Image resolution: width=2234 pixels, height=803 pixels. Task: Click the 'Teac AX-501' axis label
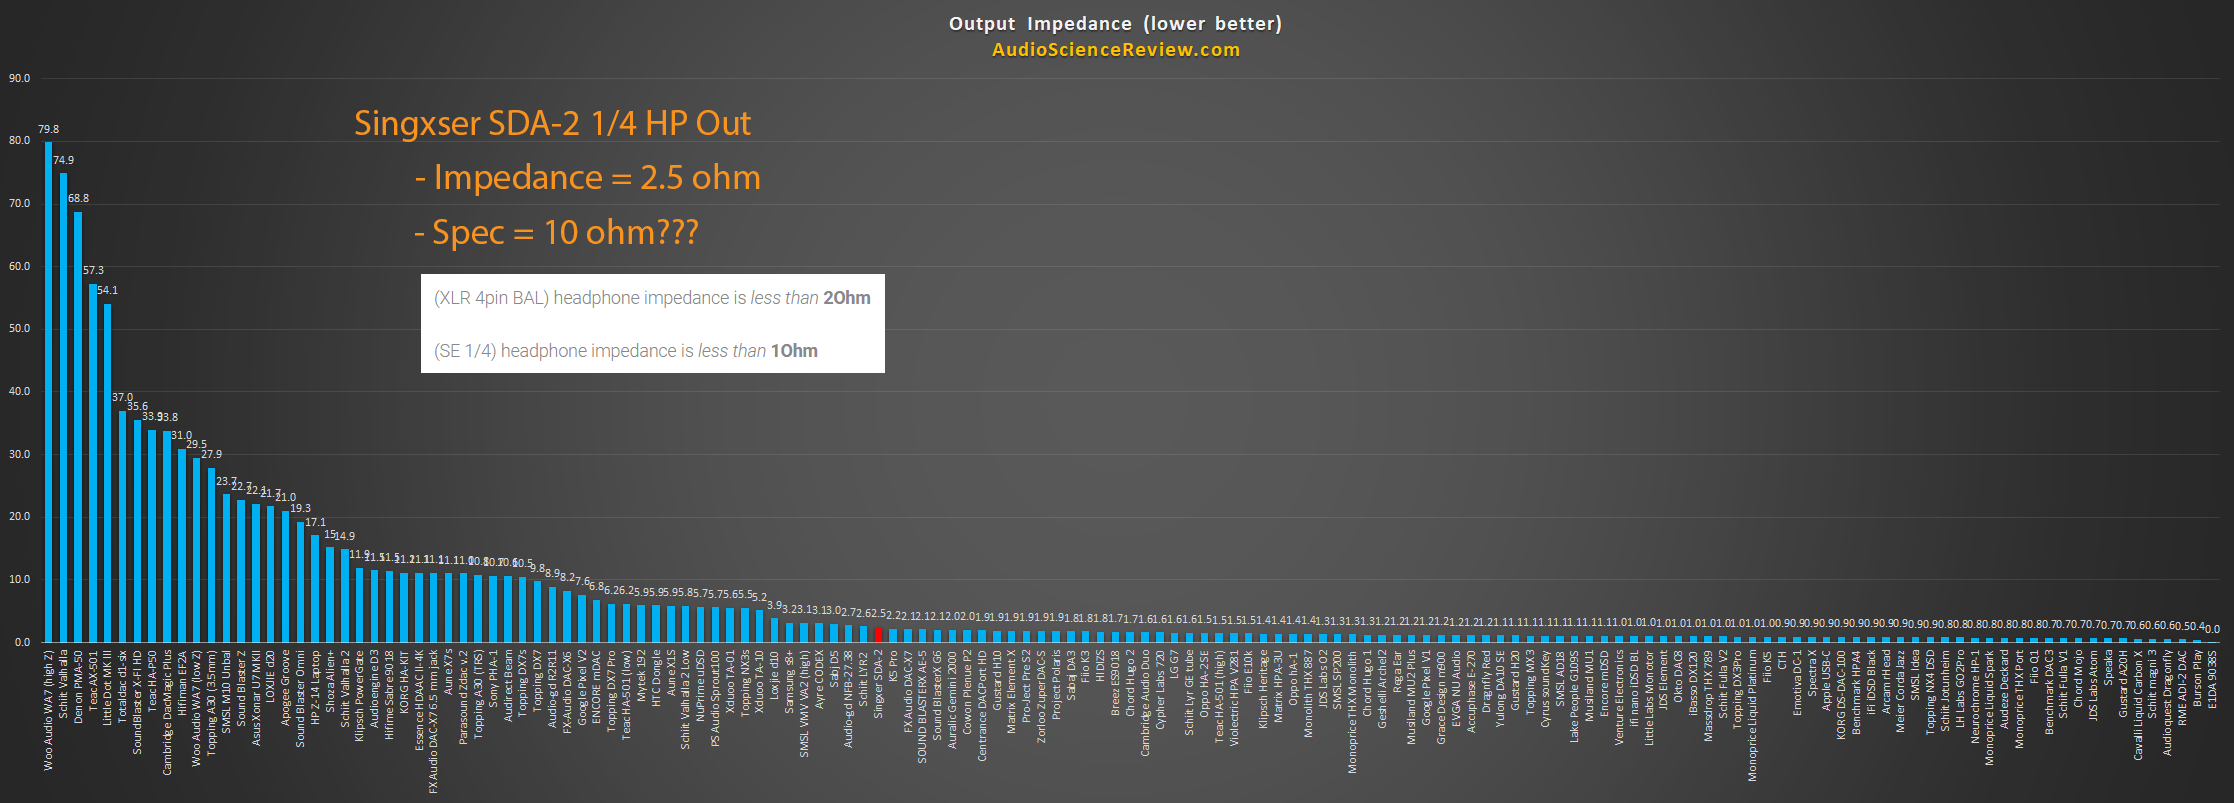(x=93, y=682)
